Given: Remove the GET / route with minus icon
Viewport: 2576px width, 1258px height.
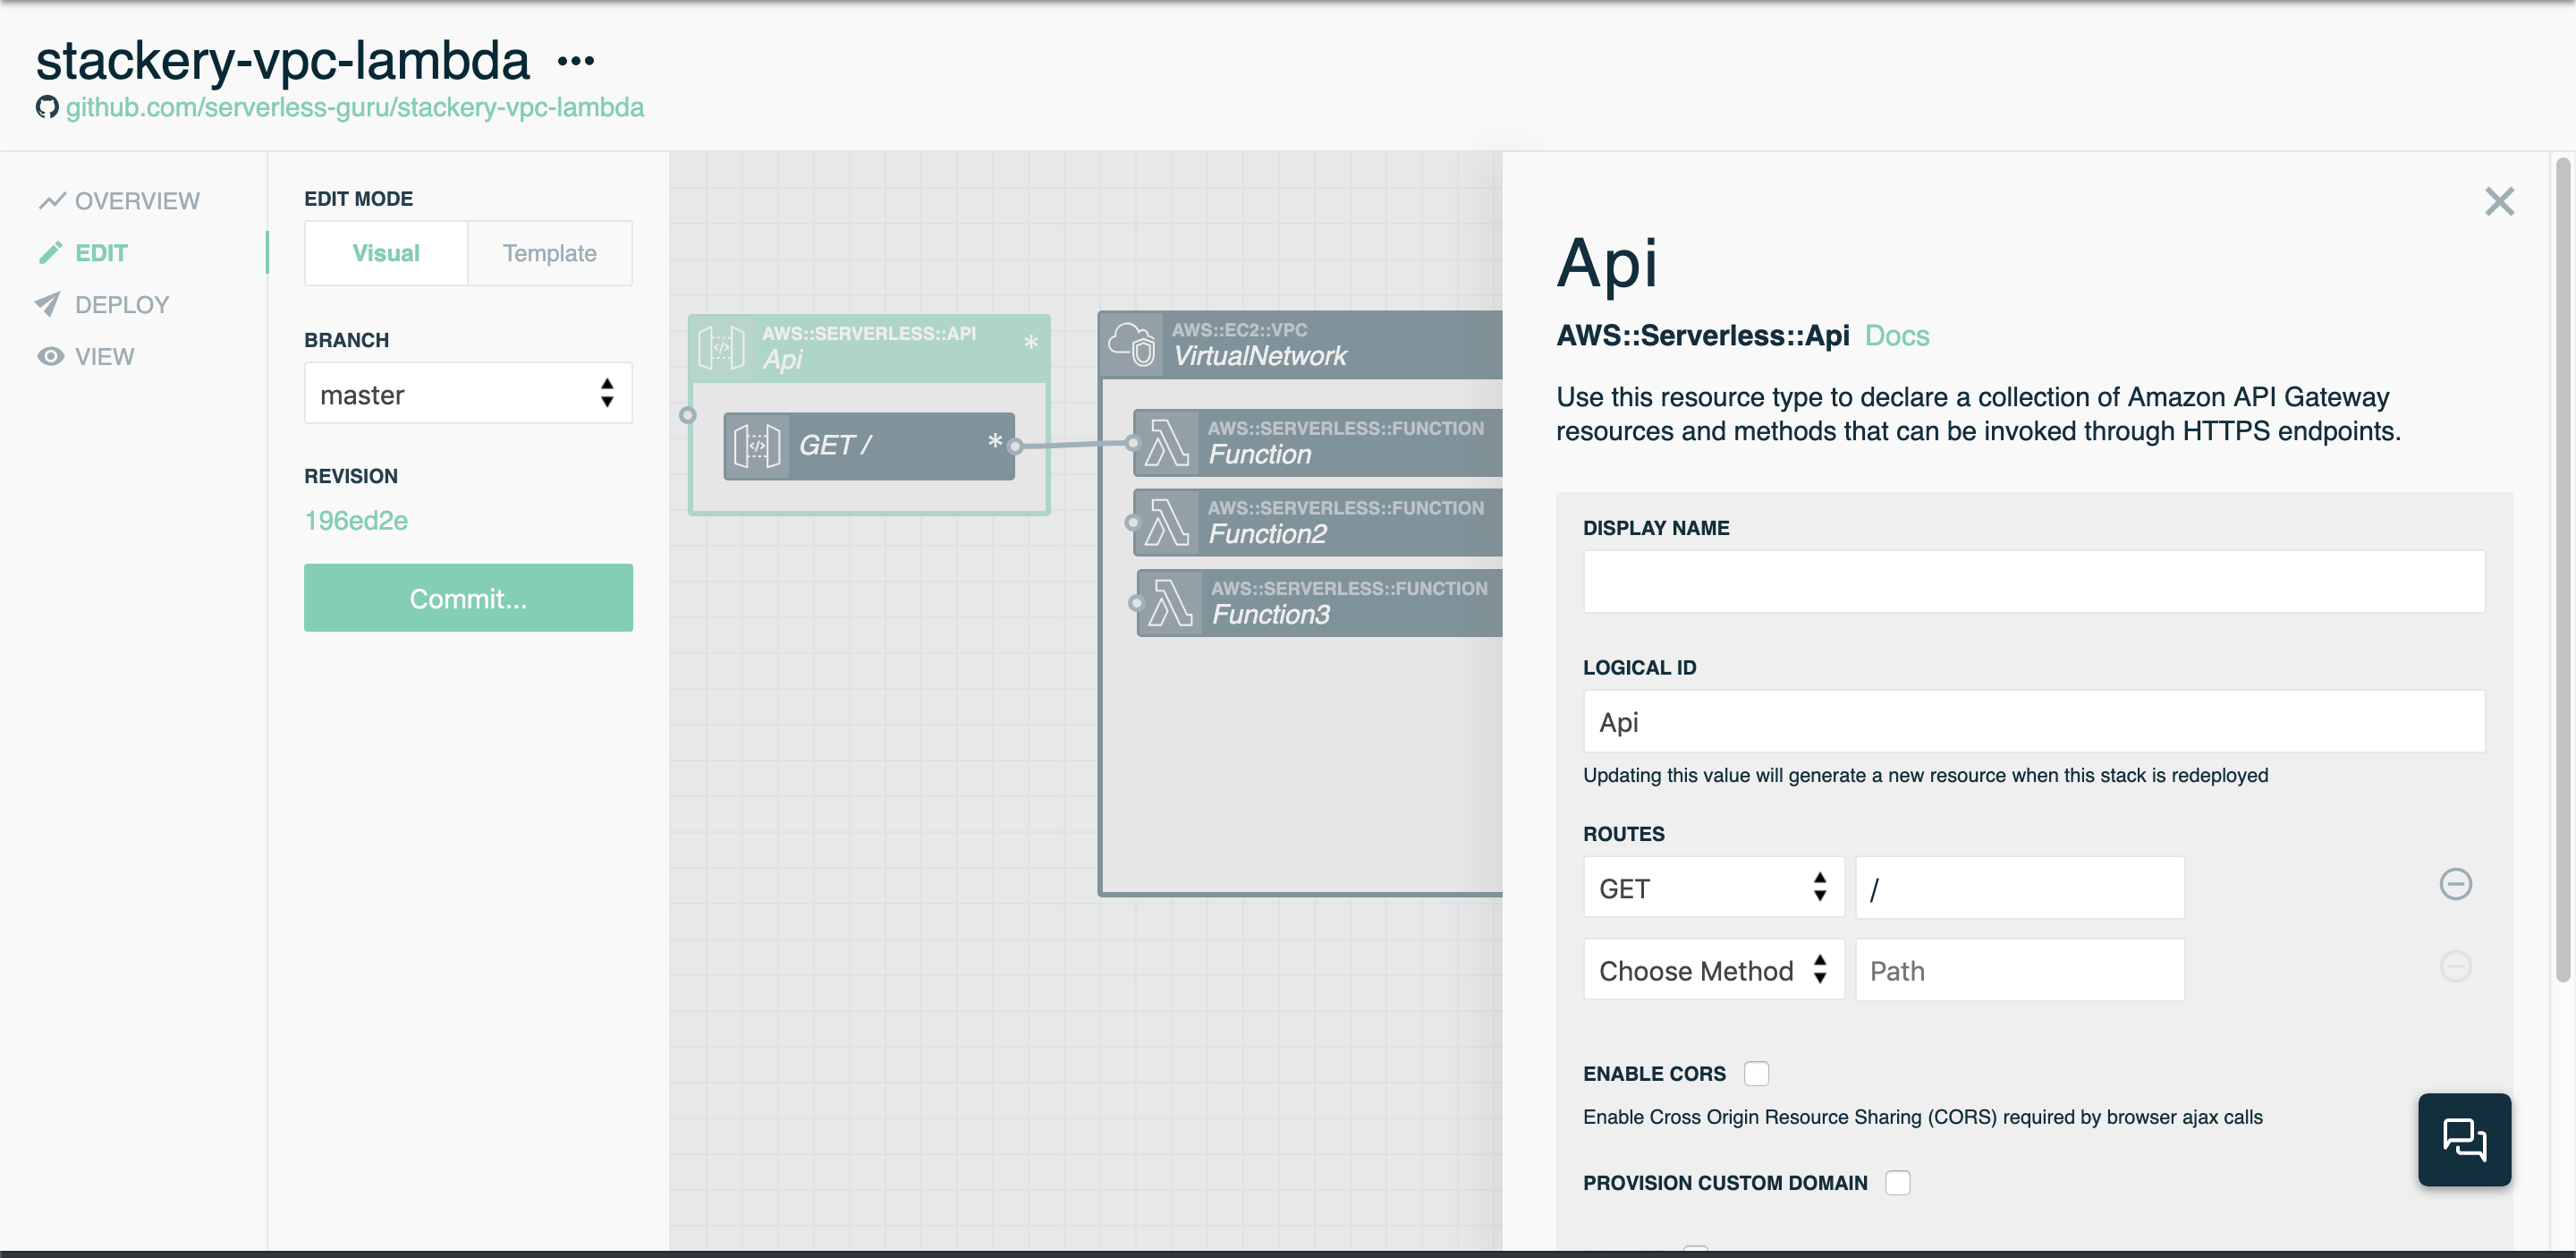Looking at the screenshot, I should pyautogui.click(x=2454, y=884).
